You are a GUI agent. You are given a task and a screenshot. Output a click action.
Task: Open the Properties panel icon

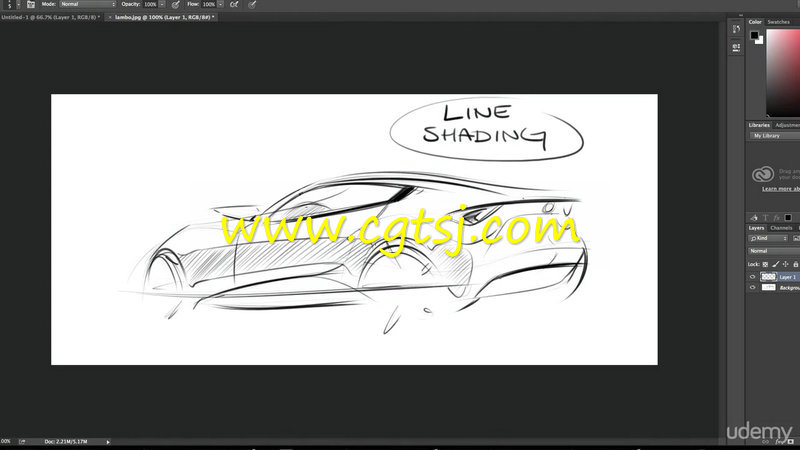(x=736, y=47)
